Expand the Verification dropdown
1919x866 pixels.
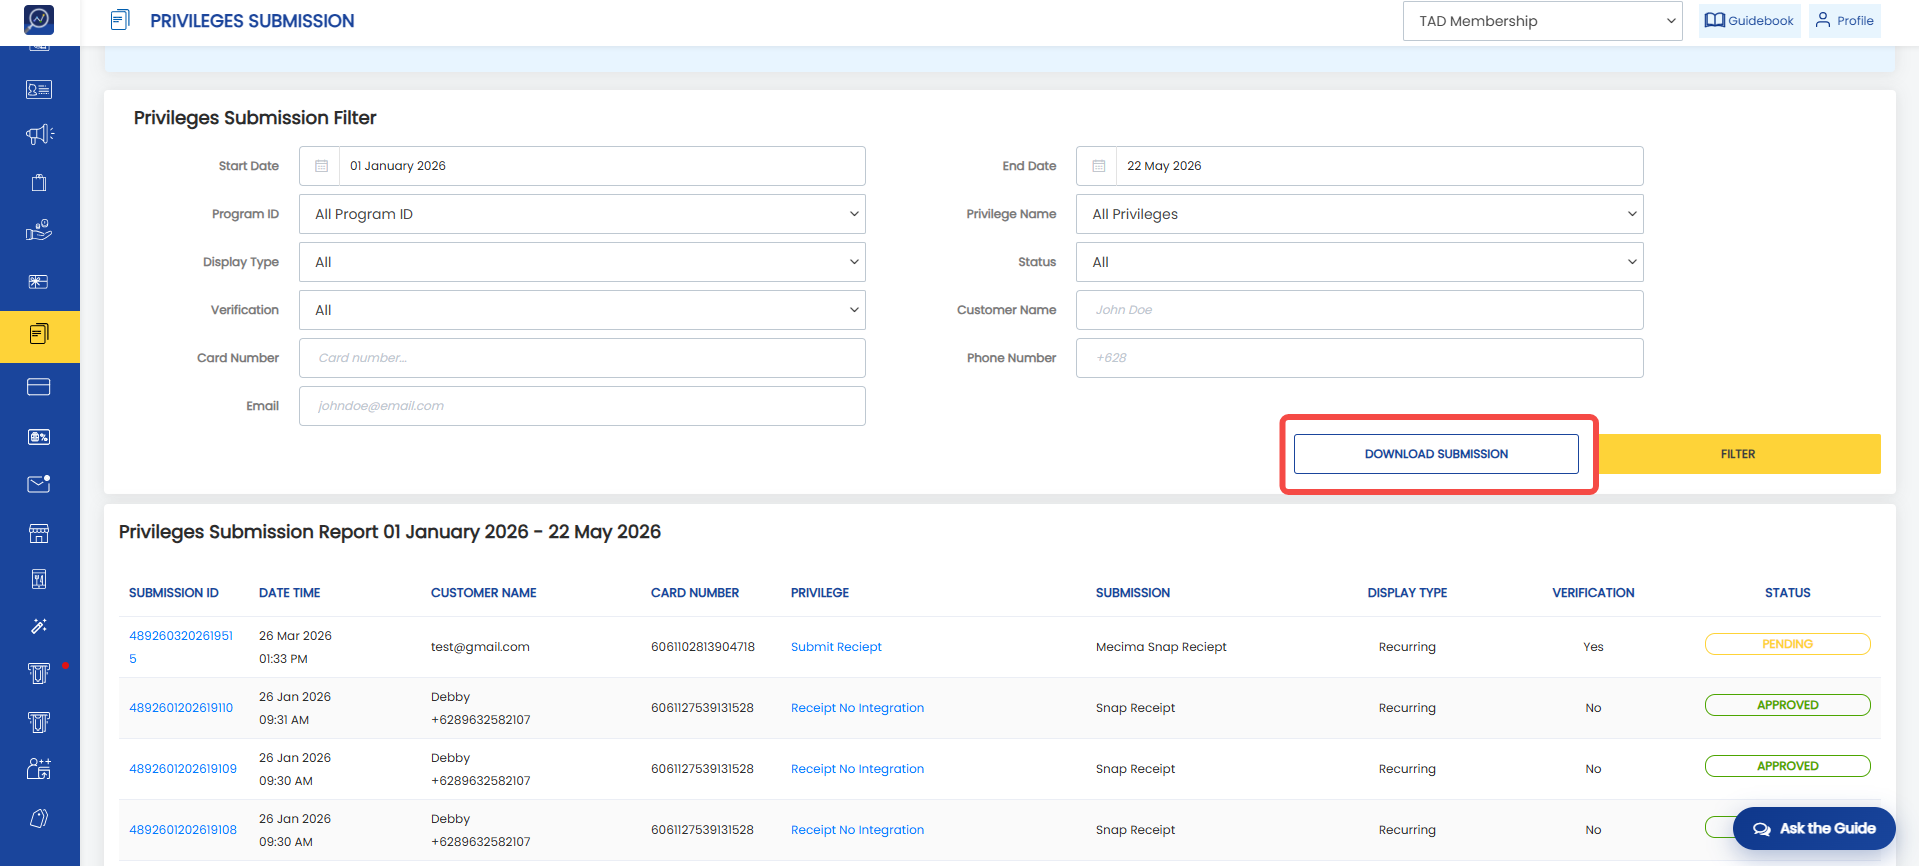pyautogui.click(x=582, y=310)
